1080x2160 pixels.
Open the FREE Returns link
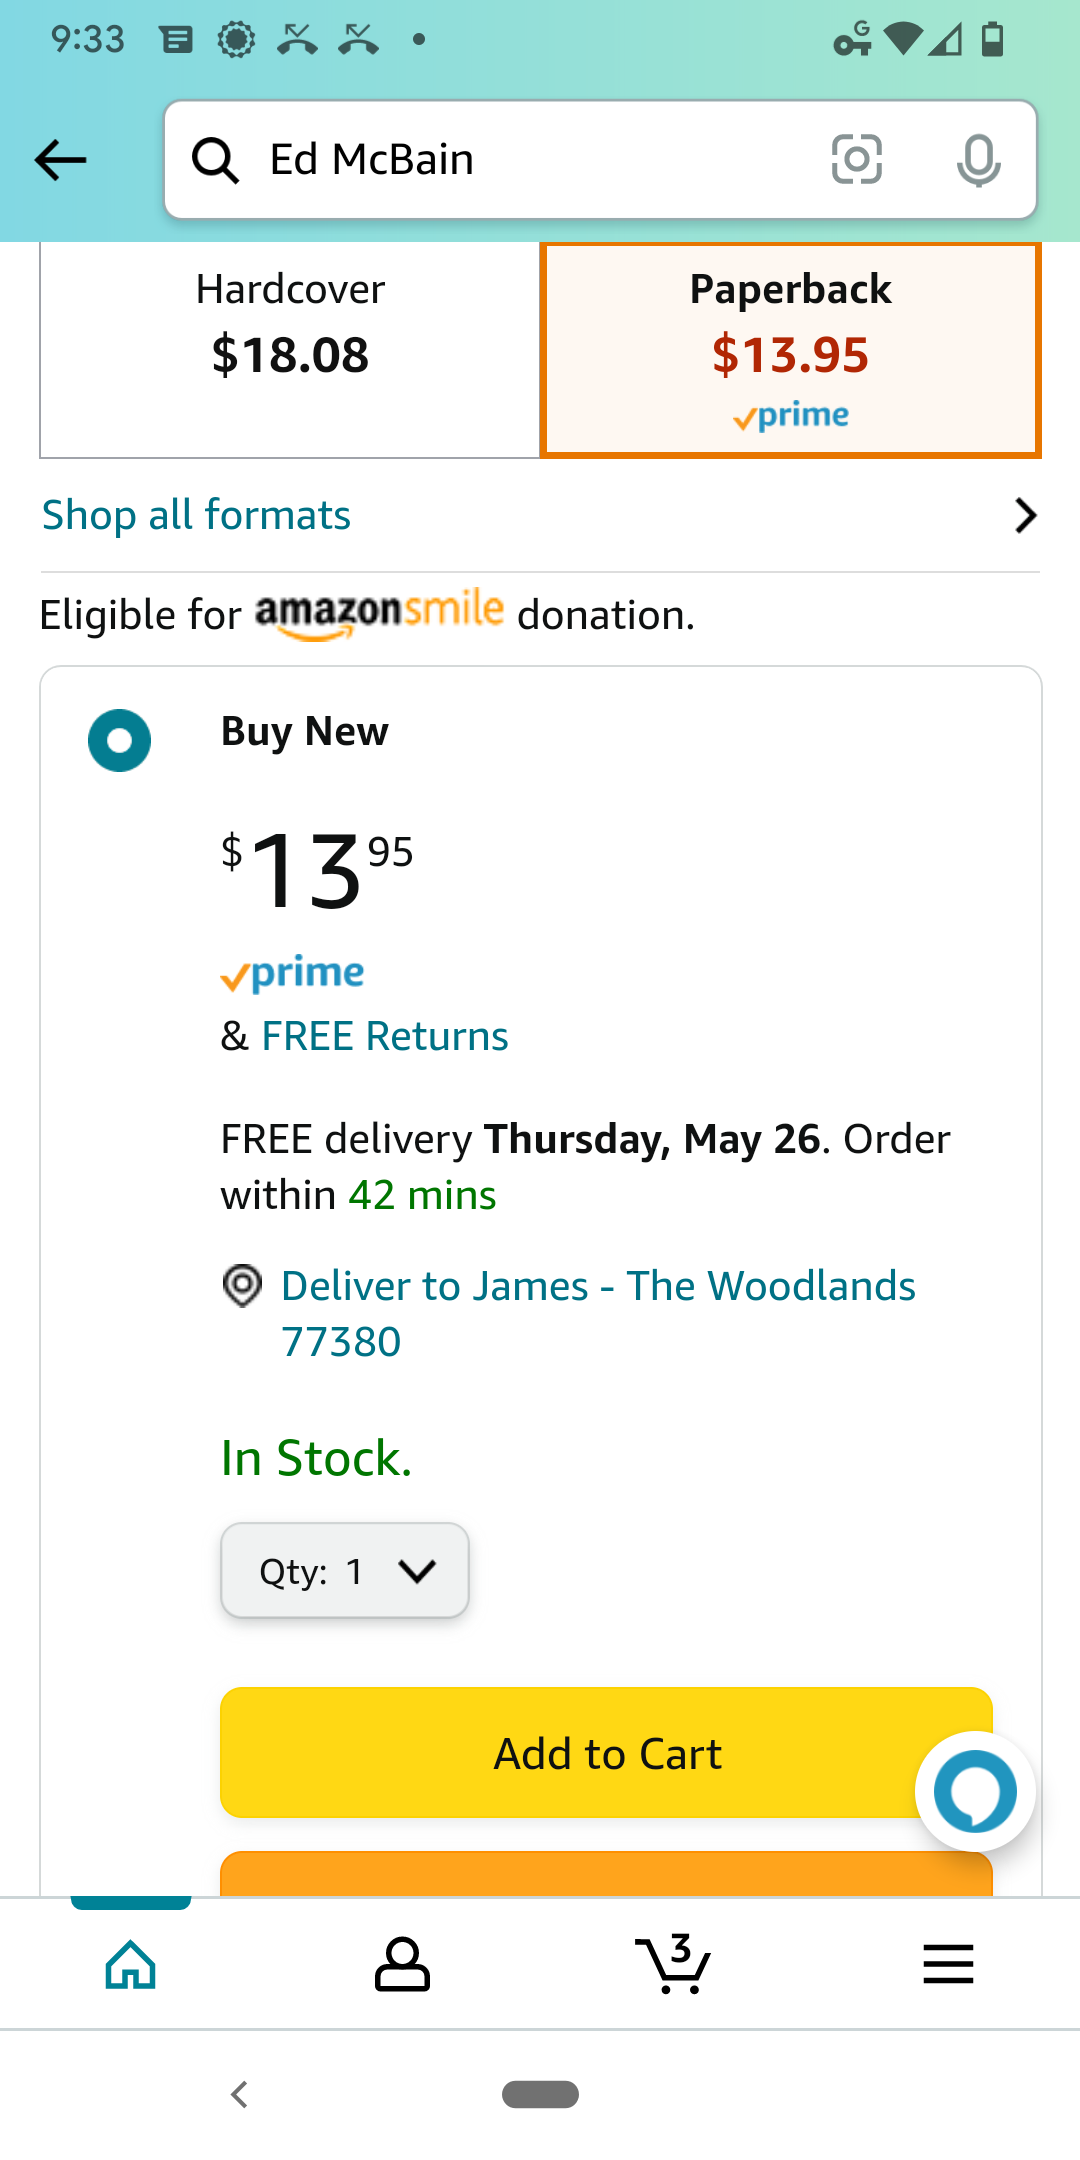click(385, 1037)
